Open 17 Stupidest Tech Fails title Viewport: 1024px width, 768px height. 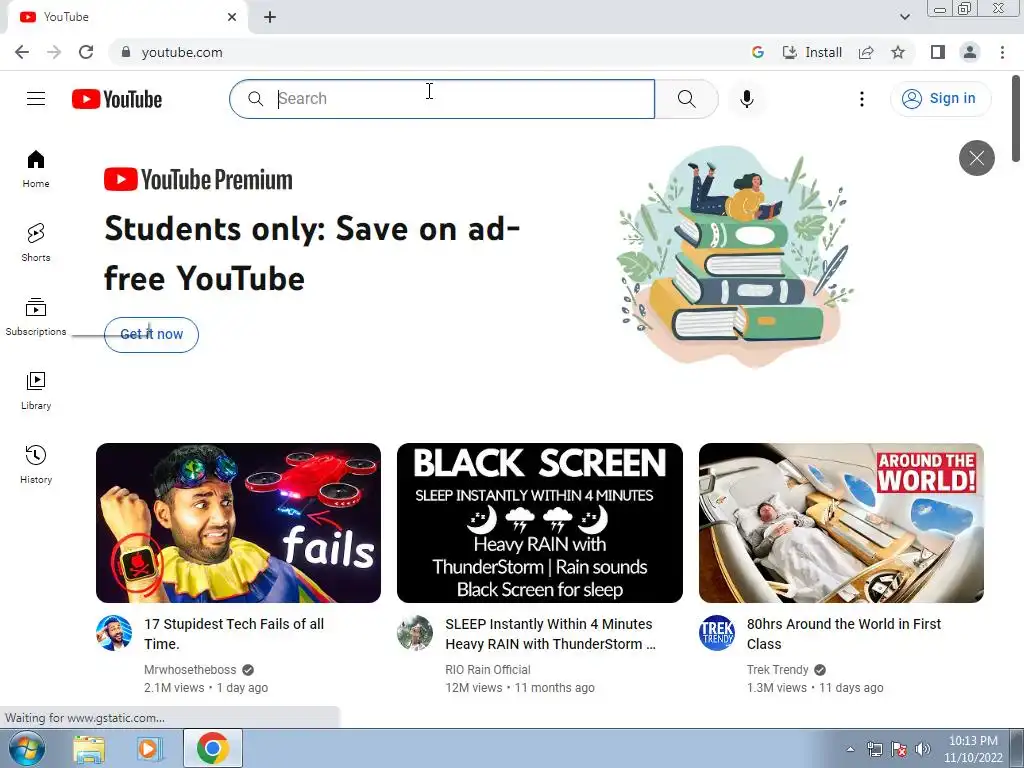234,633
